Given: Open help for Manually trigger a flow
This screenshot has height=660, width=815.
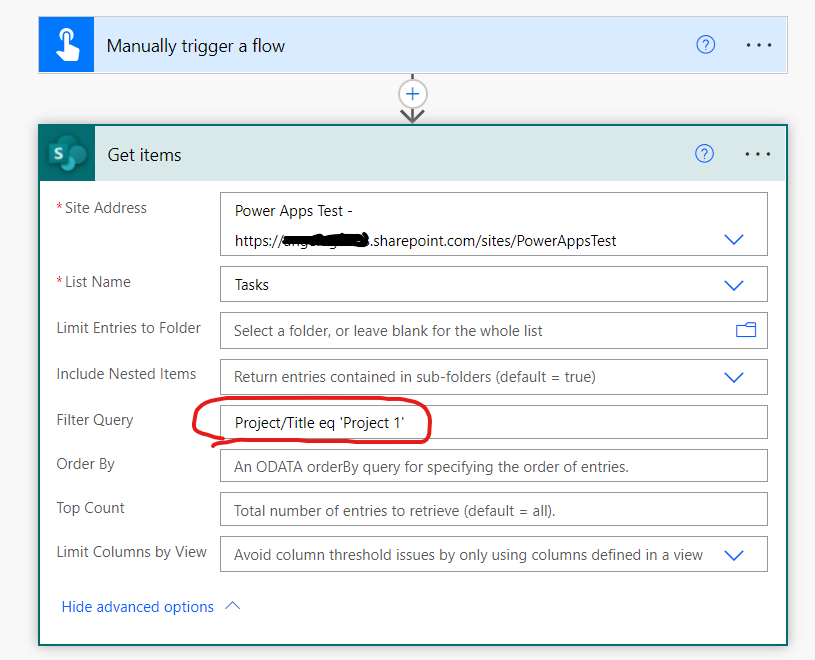Looking at the screenshot, I should (705, 45).
